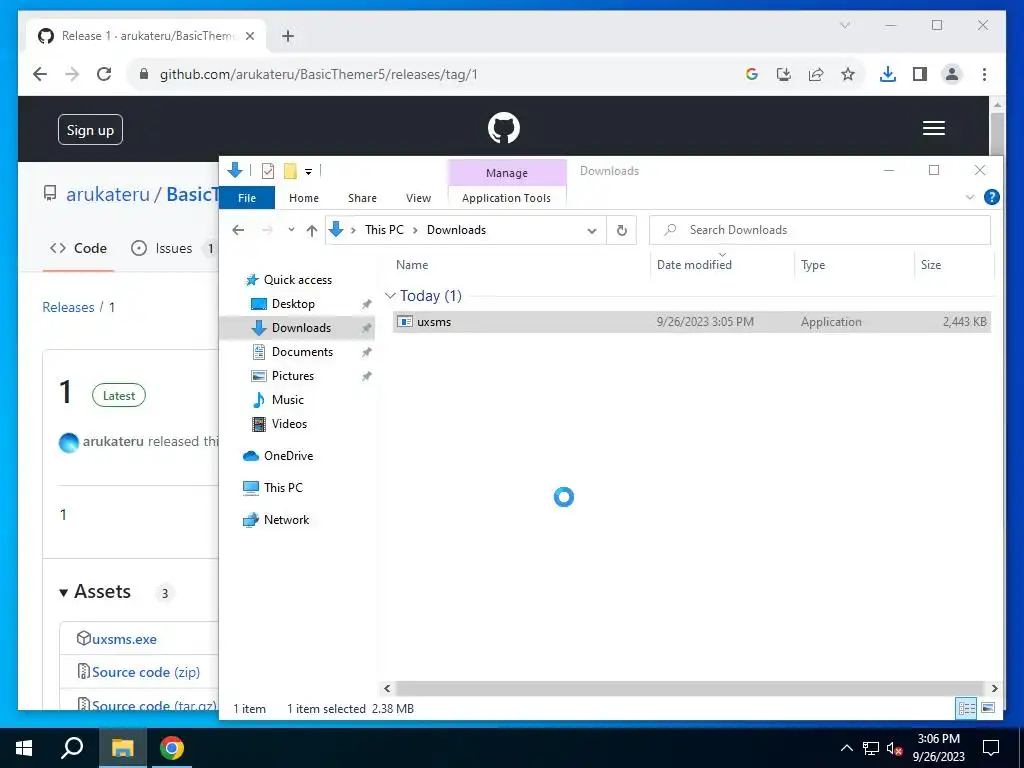
Task: Click the Explorer horizontal scrollbar
Action: [x=690, y=688]
